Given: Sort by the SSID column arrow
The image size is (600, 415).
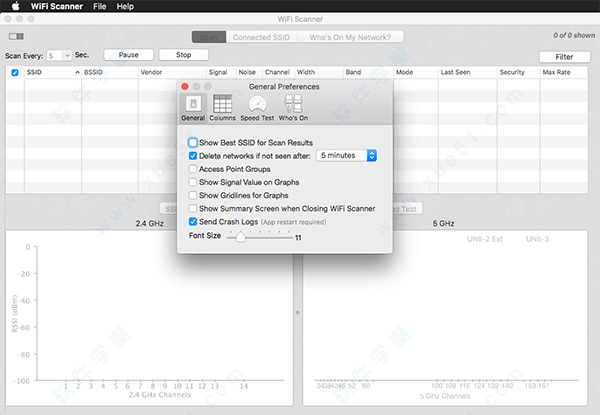Looking at the screenshot, I should (x=77, y=72).
